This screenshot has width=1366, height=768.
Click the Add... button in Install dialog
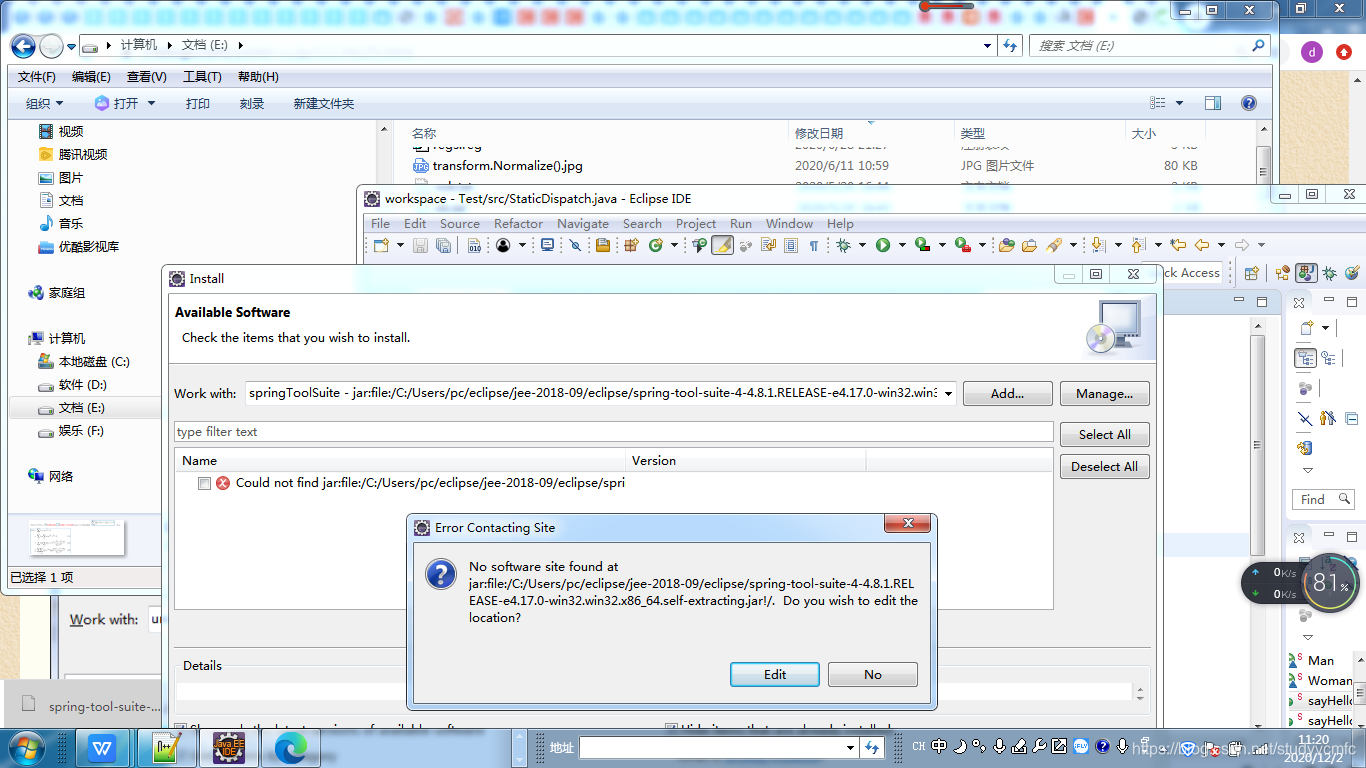pyautogui.click(x=1007, y=393)
